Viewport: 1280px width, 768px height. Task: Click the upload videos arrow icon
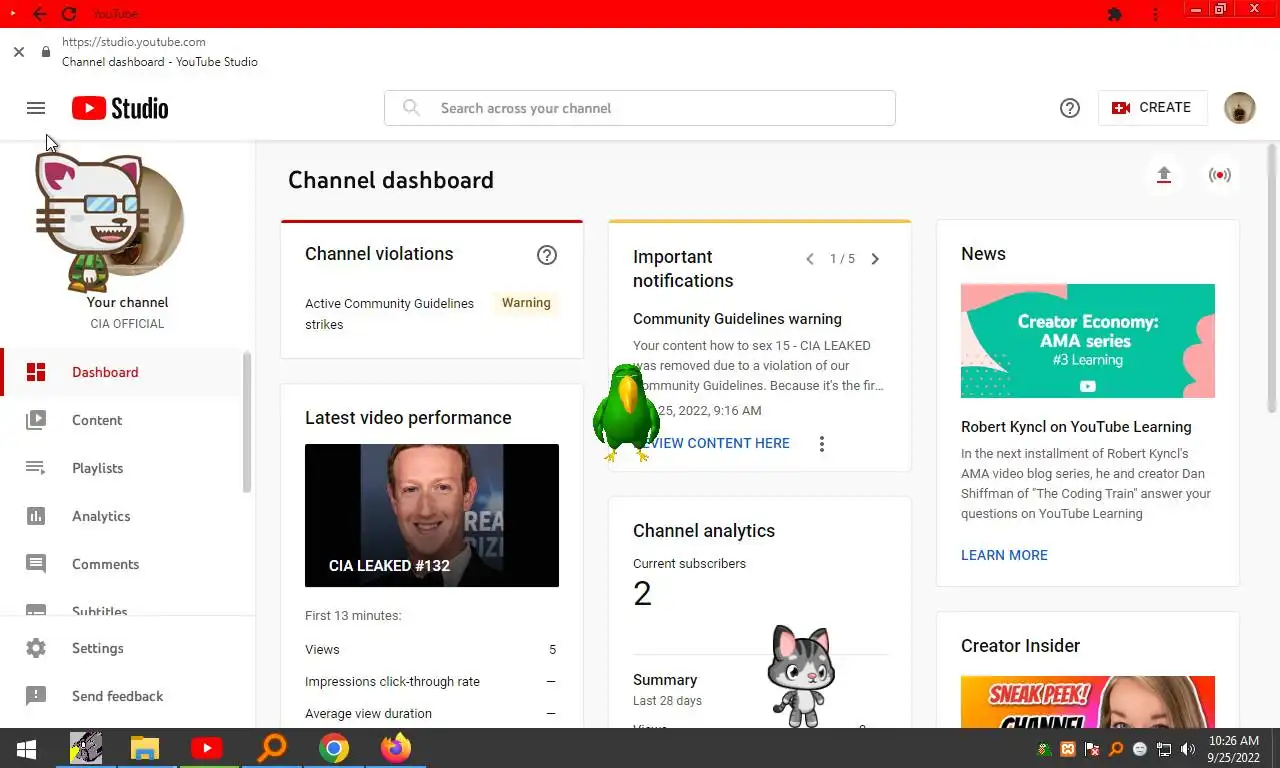click(x=1163, y=175)
